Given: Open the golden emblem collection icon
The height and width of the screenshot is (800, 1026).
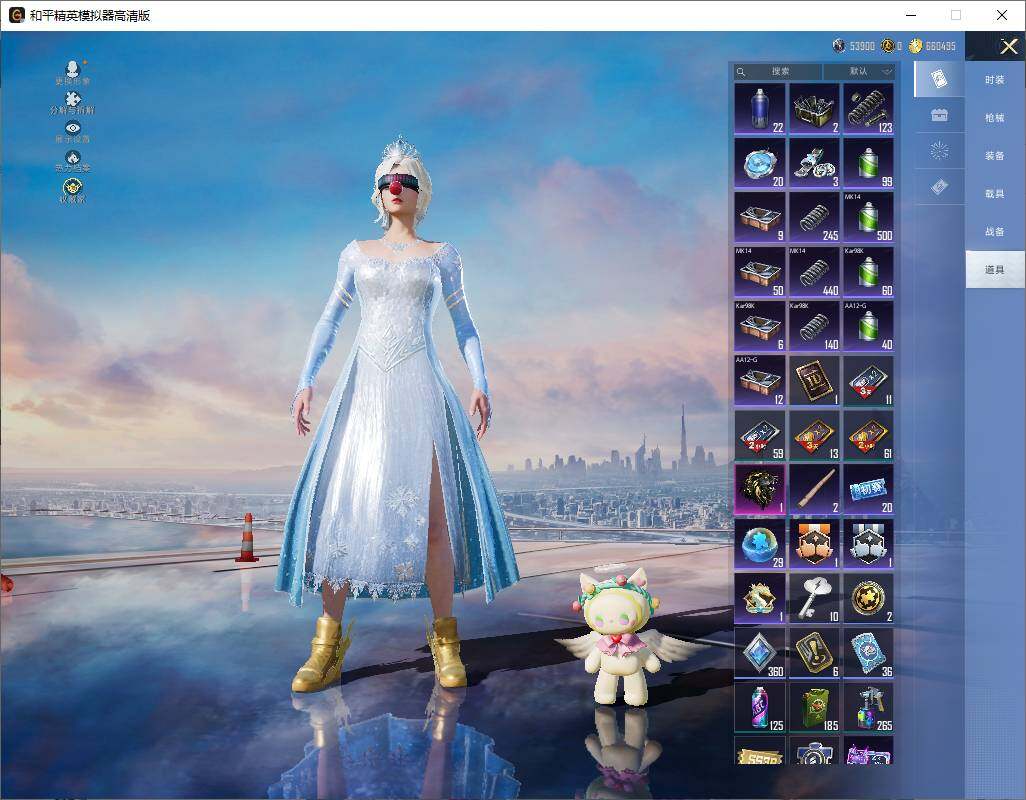Looking at the screenshot, I should [x=73, y=190].
